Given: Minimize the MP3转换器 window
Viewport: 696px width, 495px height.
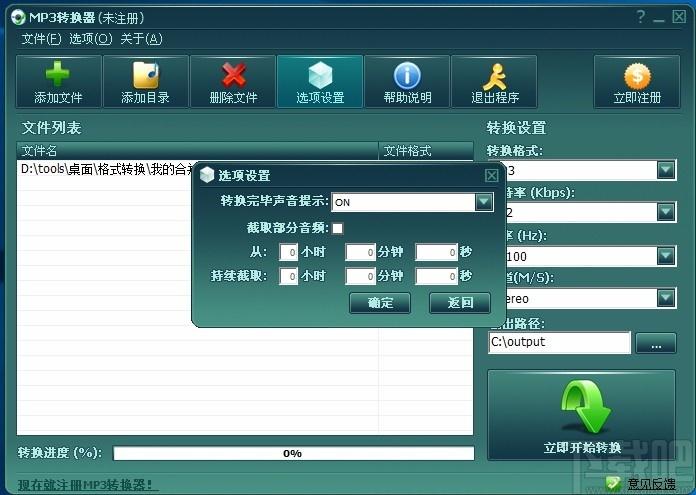Looking at the screenshot, I should coord(659,18).
